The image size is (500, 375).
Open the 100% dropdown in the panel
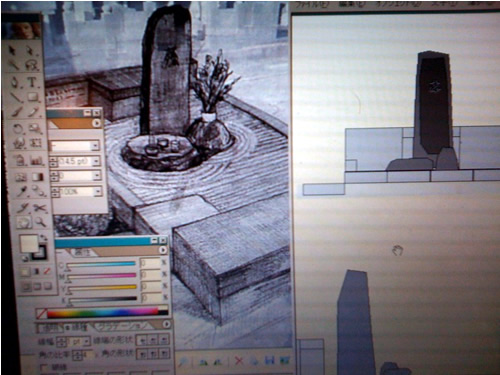[97, 192]
